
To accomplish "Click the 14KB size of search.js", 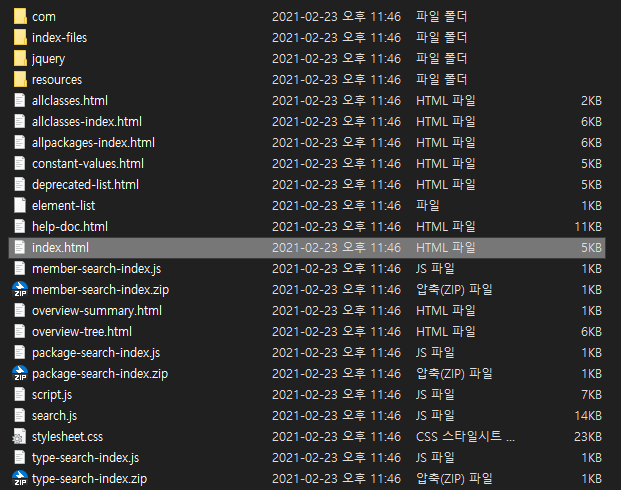I will (588, 416).
